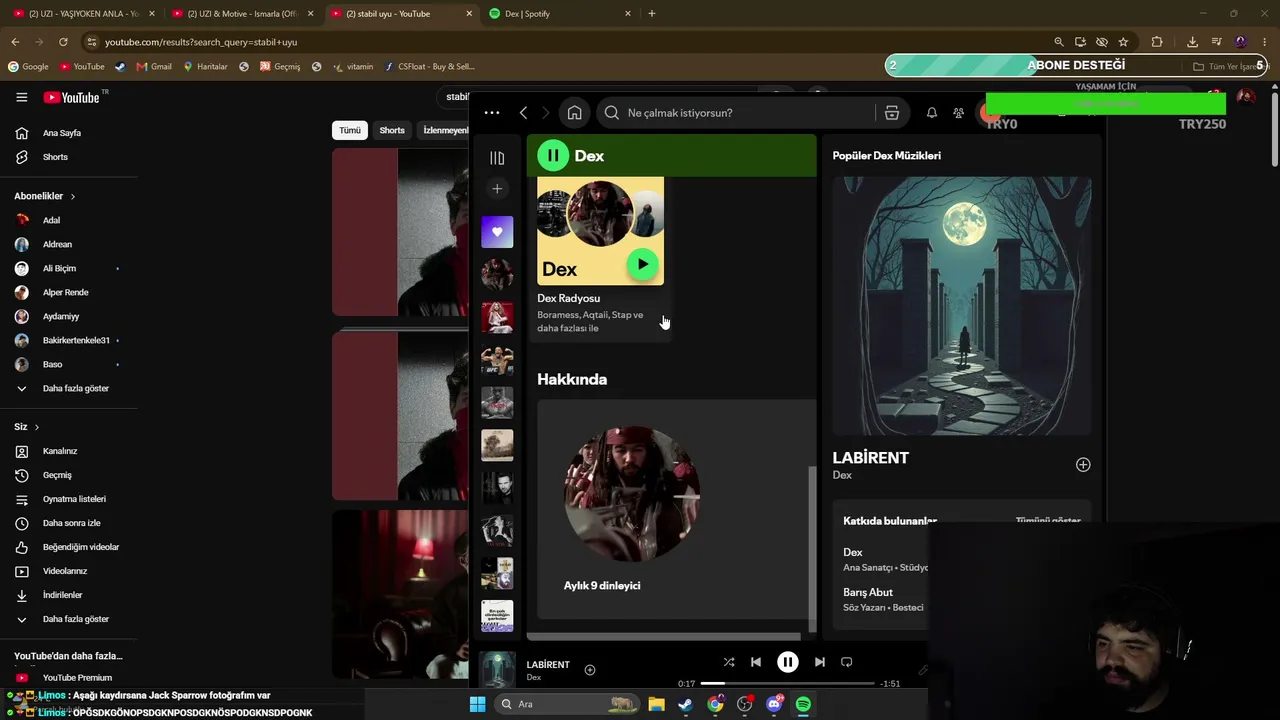Select the Barış Abut credit
Image resolution: width=1280 pixels, height=720 pixels.
click(x=868, y=592)
